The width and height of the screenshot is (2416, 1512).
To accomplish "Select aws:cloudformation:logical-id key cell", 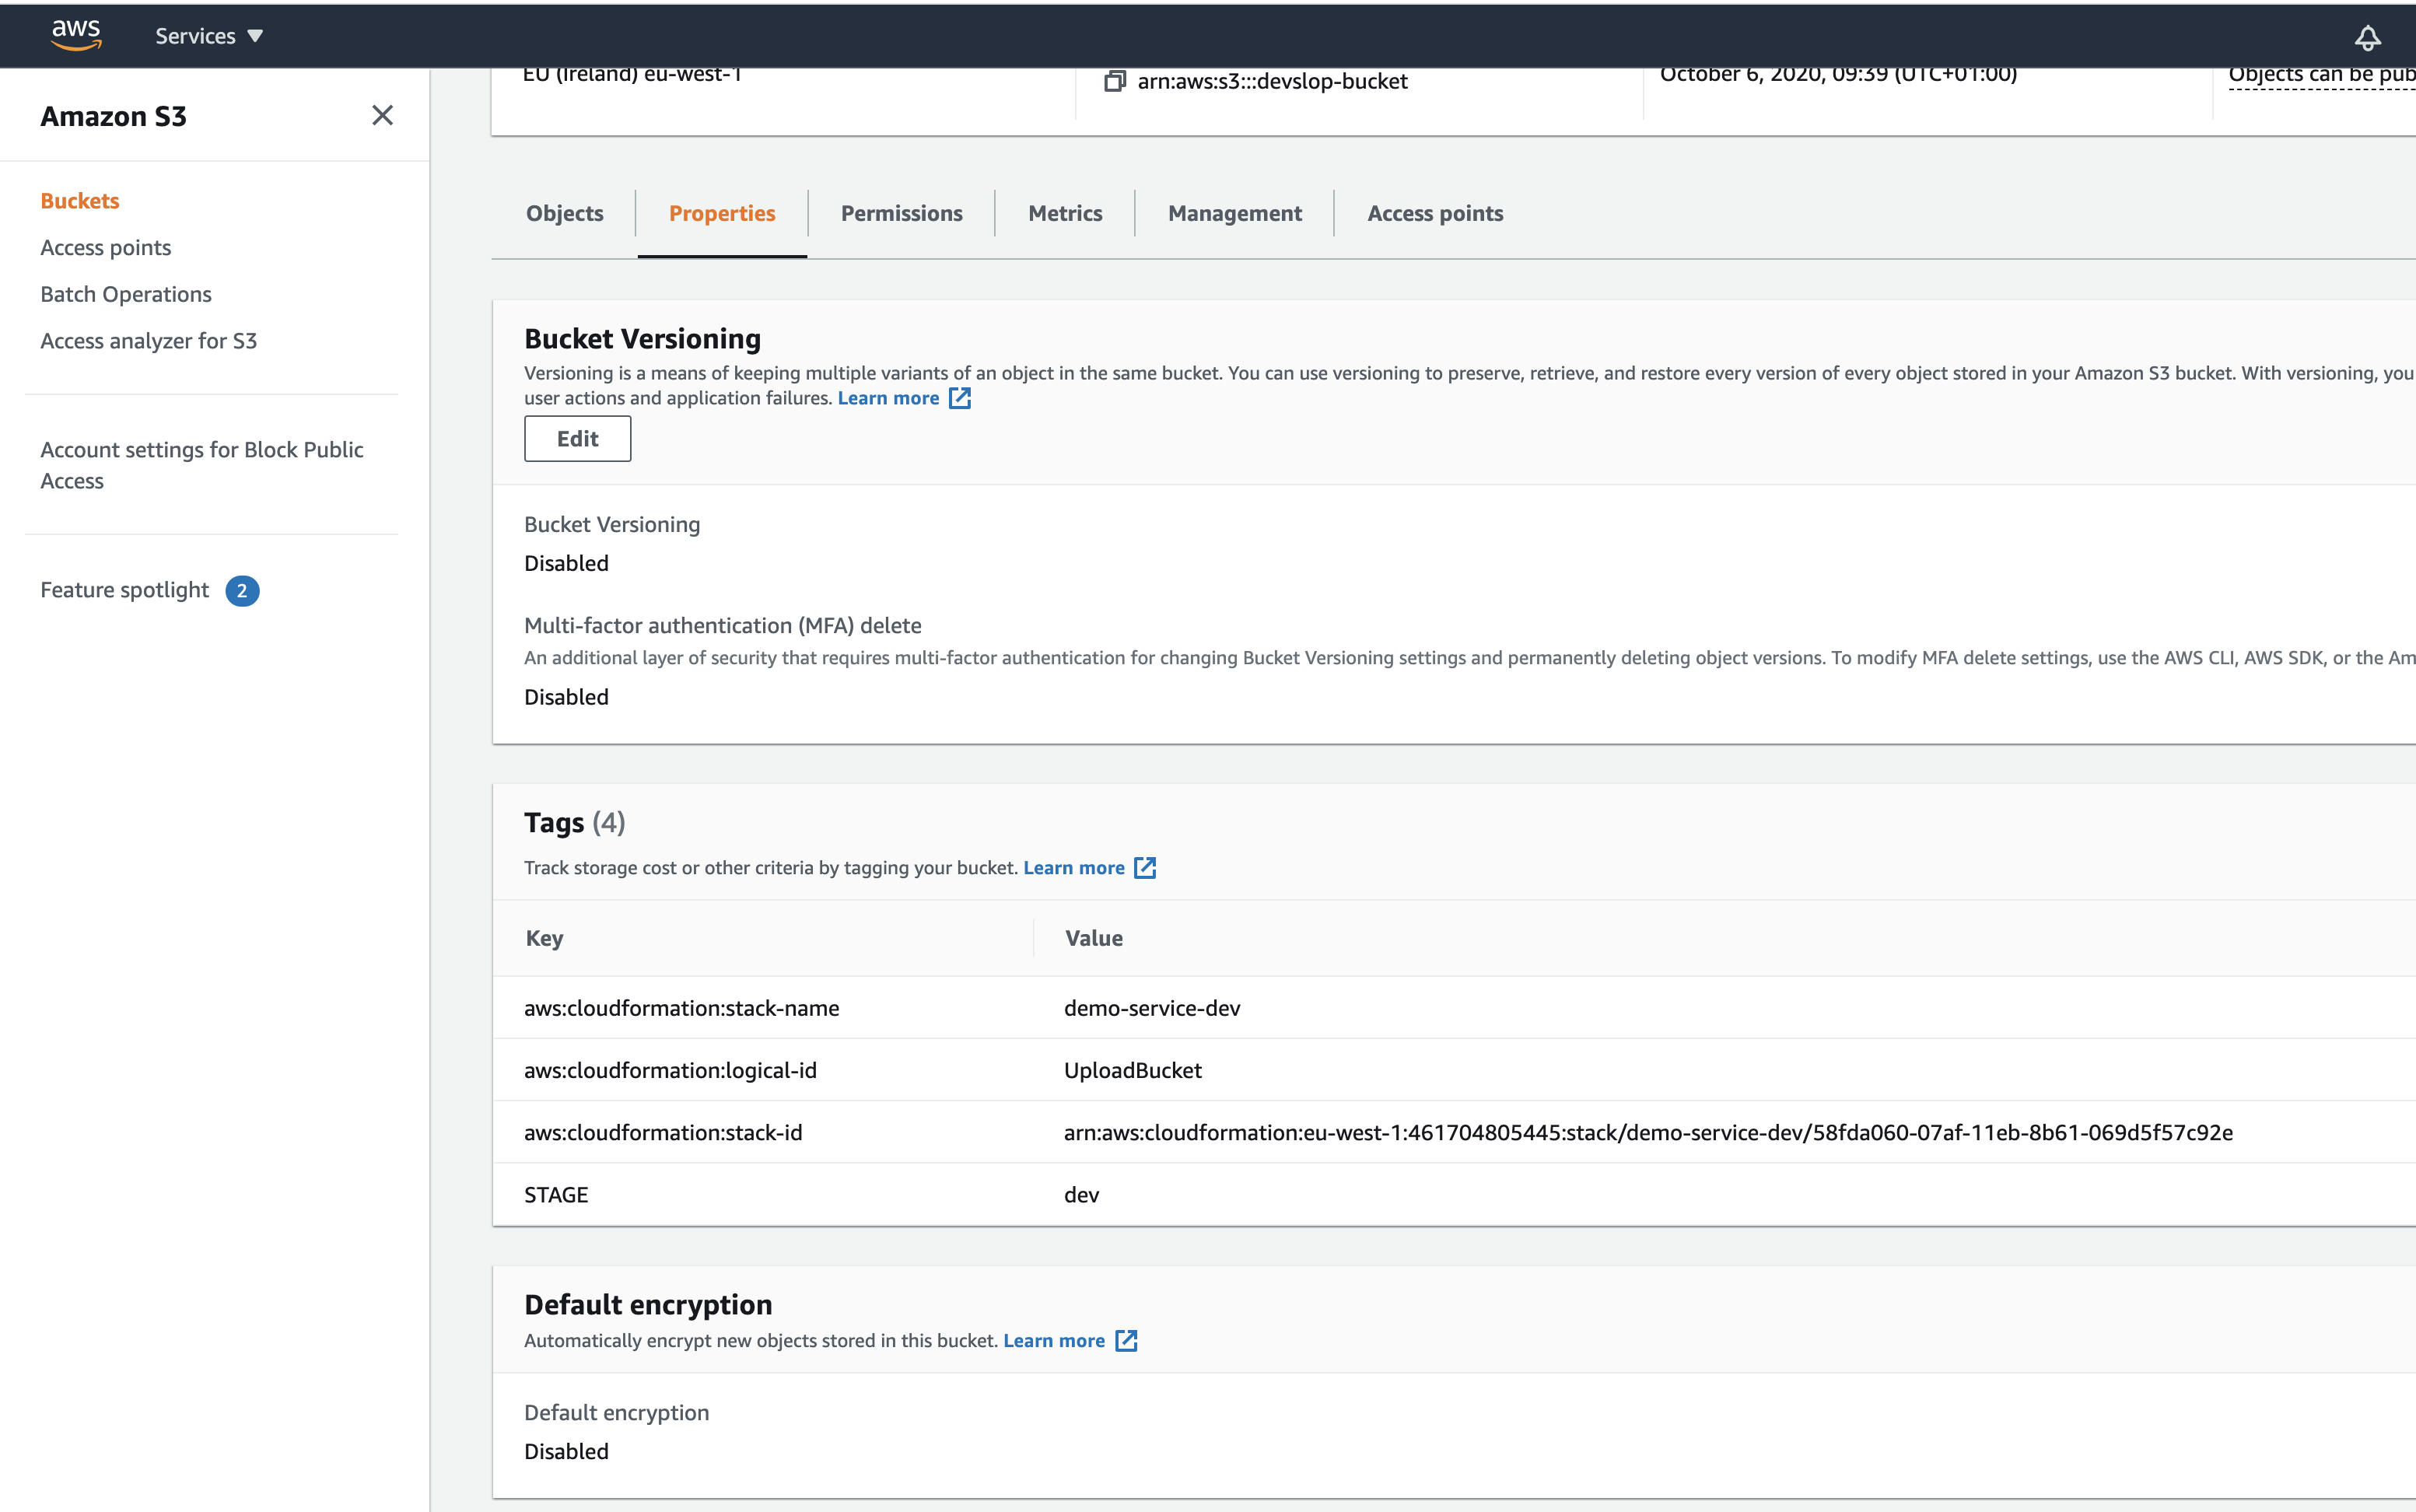I will coord(670,1070).
